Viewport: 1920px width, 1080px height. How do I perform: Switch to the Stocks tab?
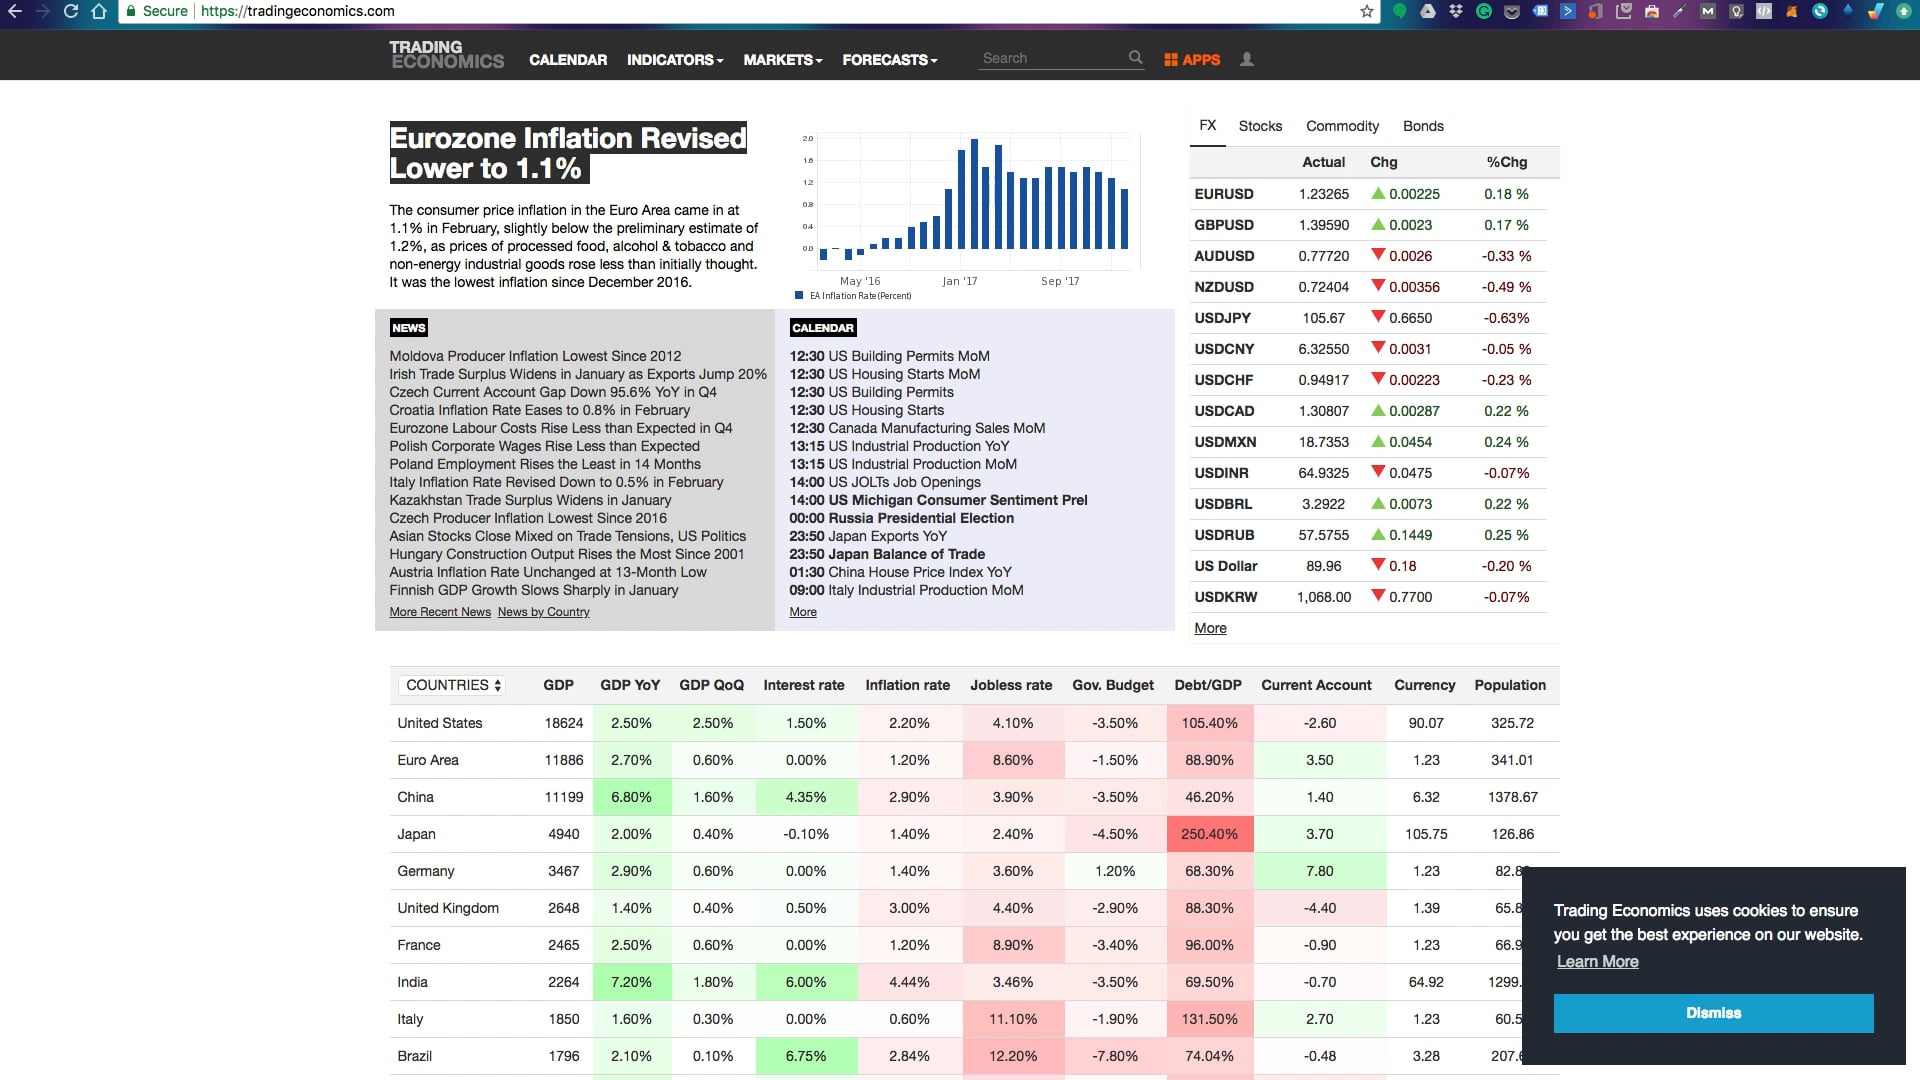(x=1260, y=126)
